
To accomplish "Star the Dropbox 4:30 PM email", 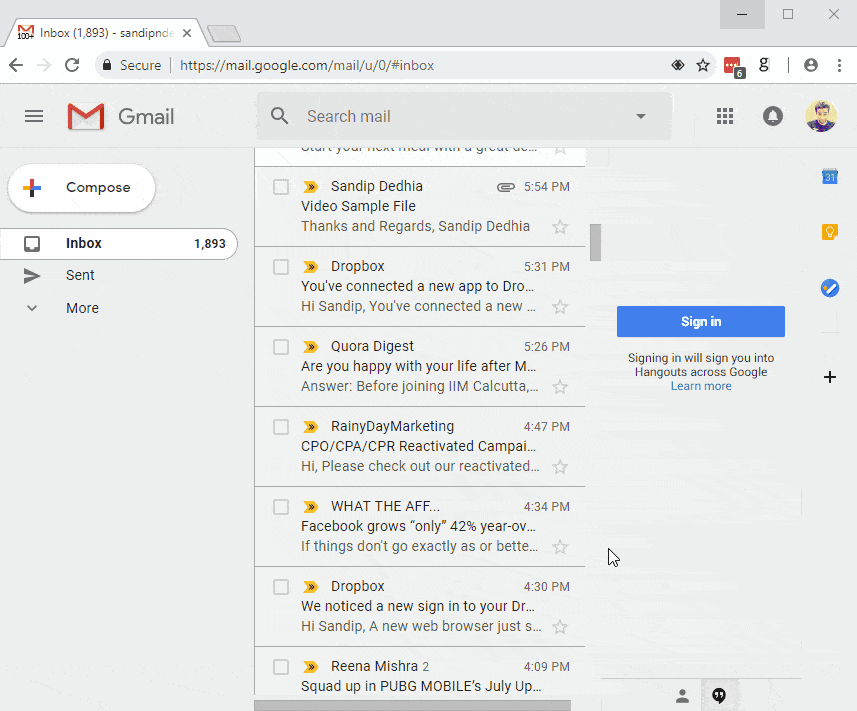I will (x=560, y=627).
